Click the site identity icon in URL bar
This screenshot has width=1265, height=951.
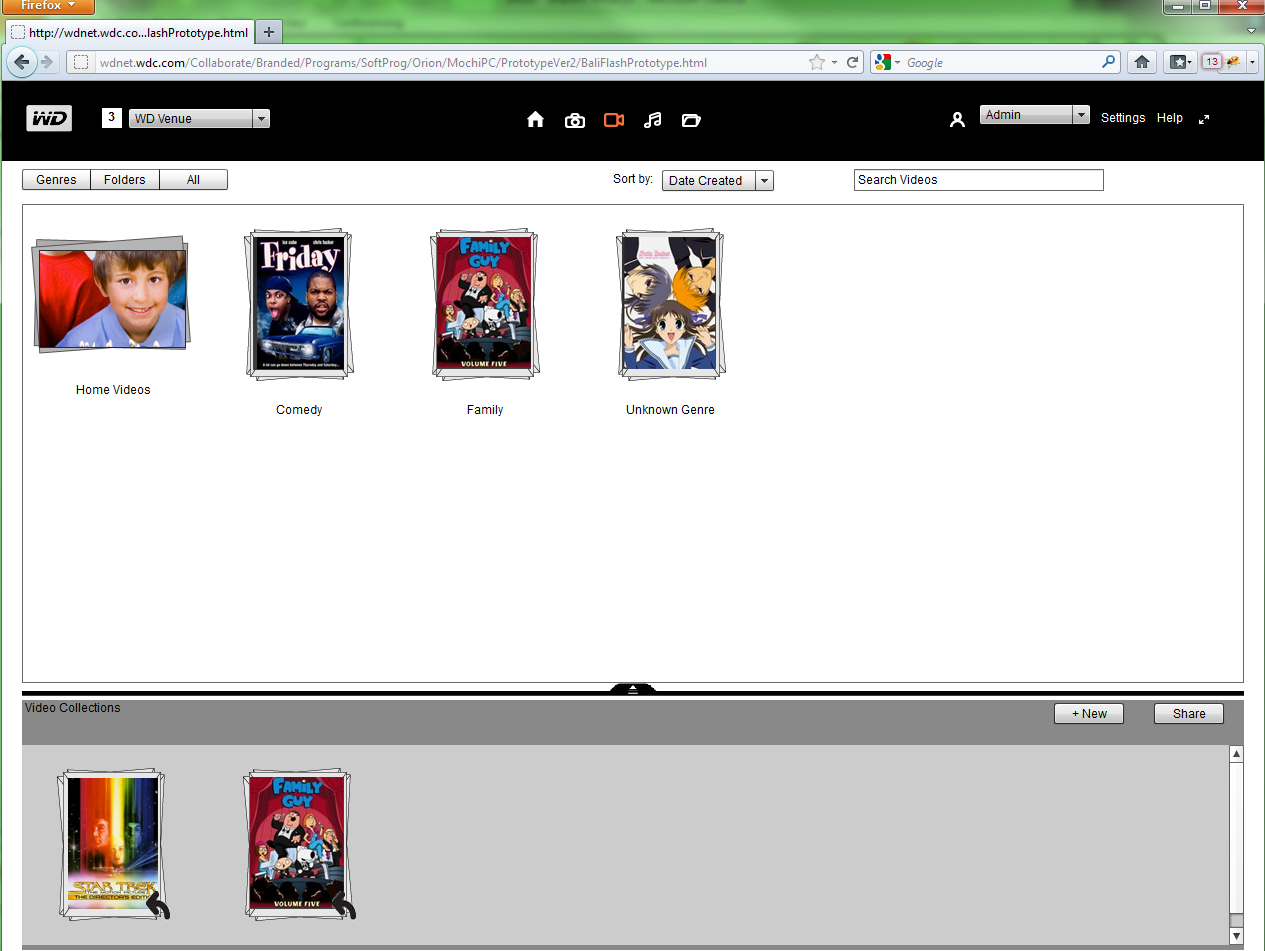[x=82, y=62]
